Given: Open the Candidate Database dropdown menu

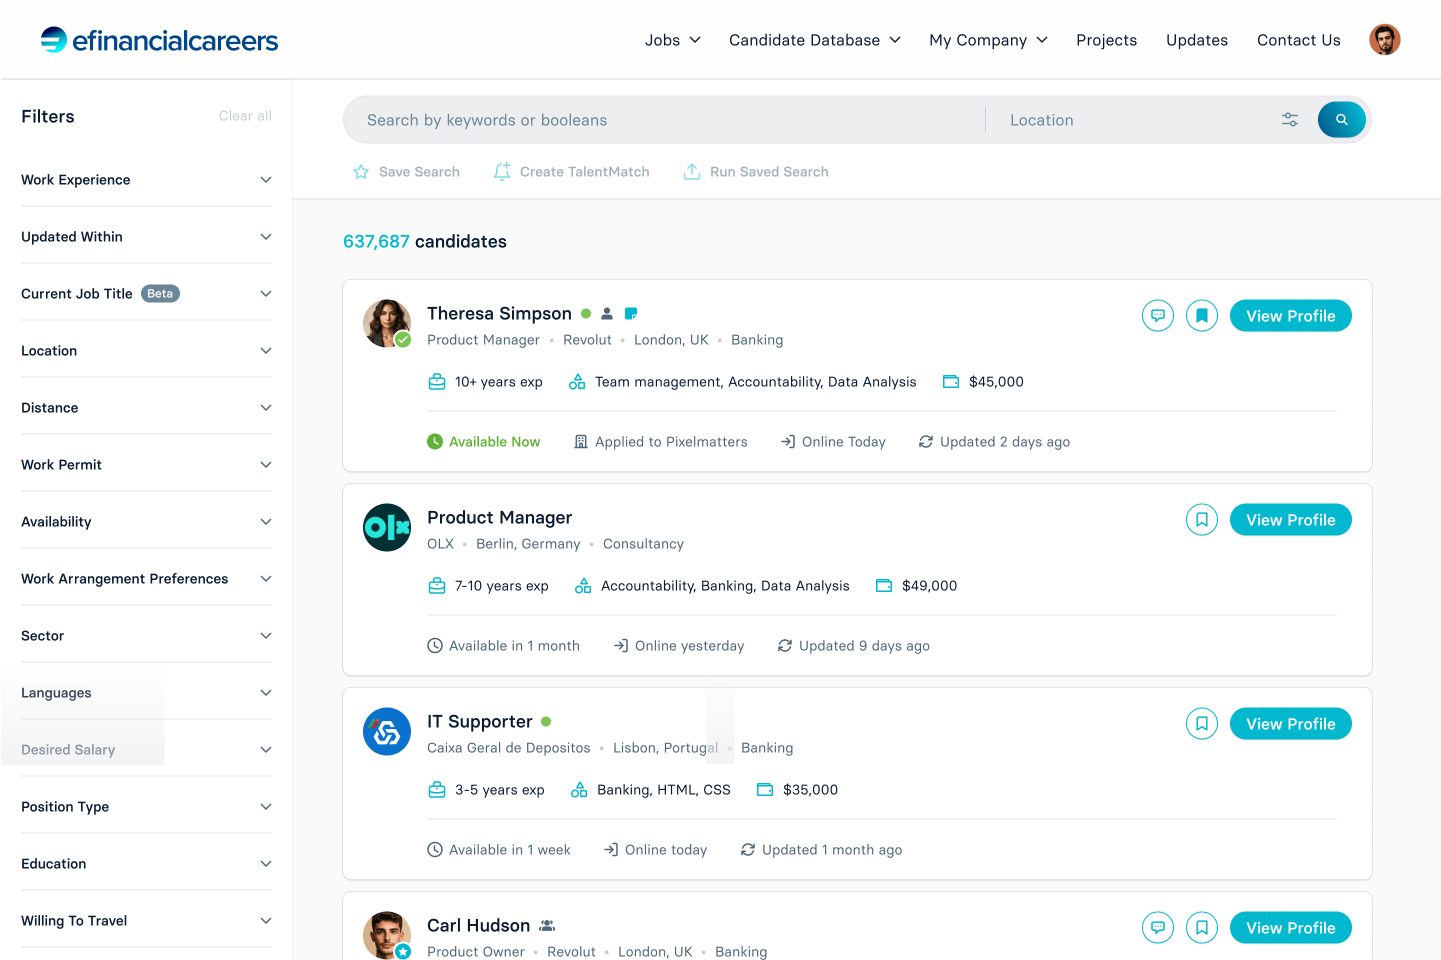Looking at the screenshot, I should pyautogui.click(x=814, y=40).
